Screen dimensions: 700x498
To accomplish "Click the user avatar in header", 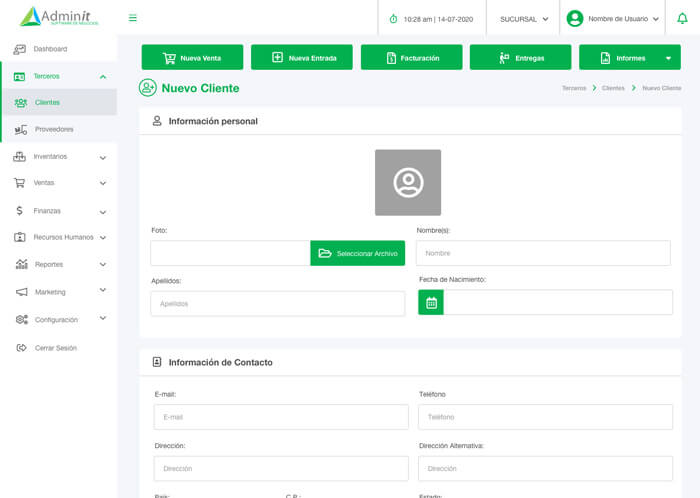I will [575, 18].
